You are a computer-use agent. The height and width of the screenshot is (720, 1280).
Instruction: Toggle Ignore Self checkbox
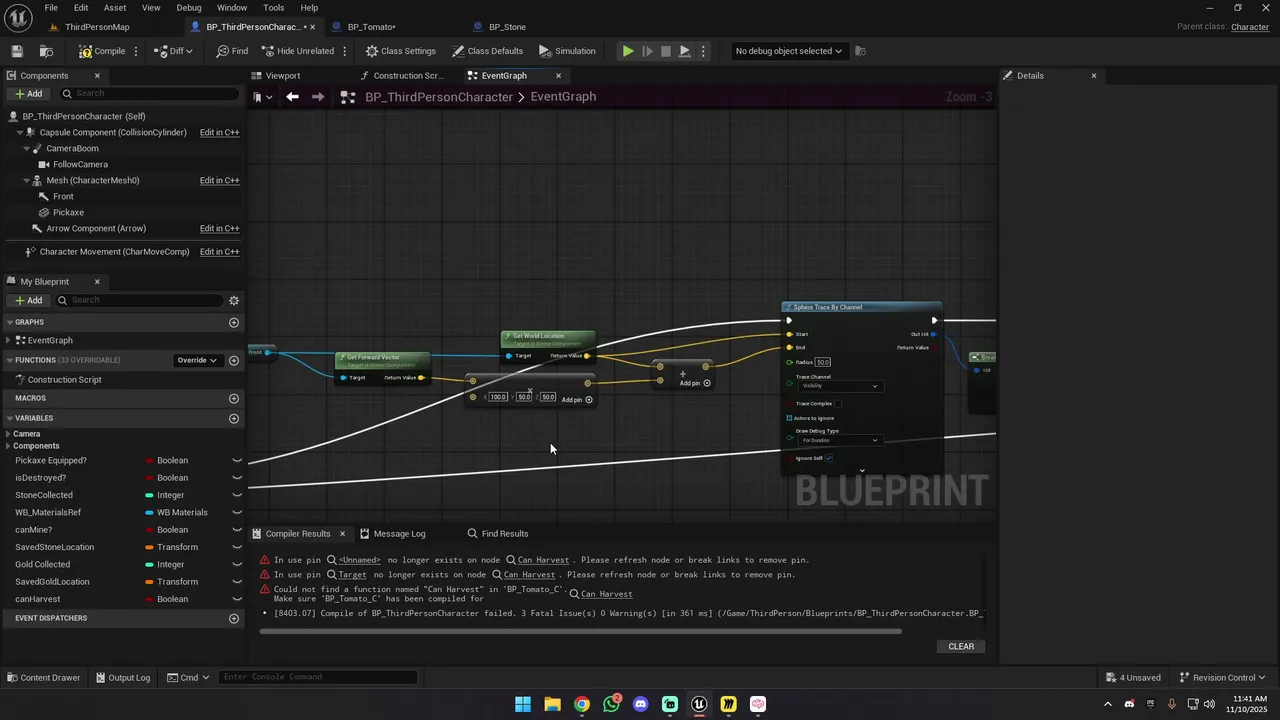click(x=829, y=458)
